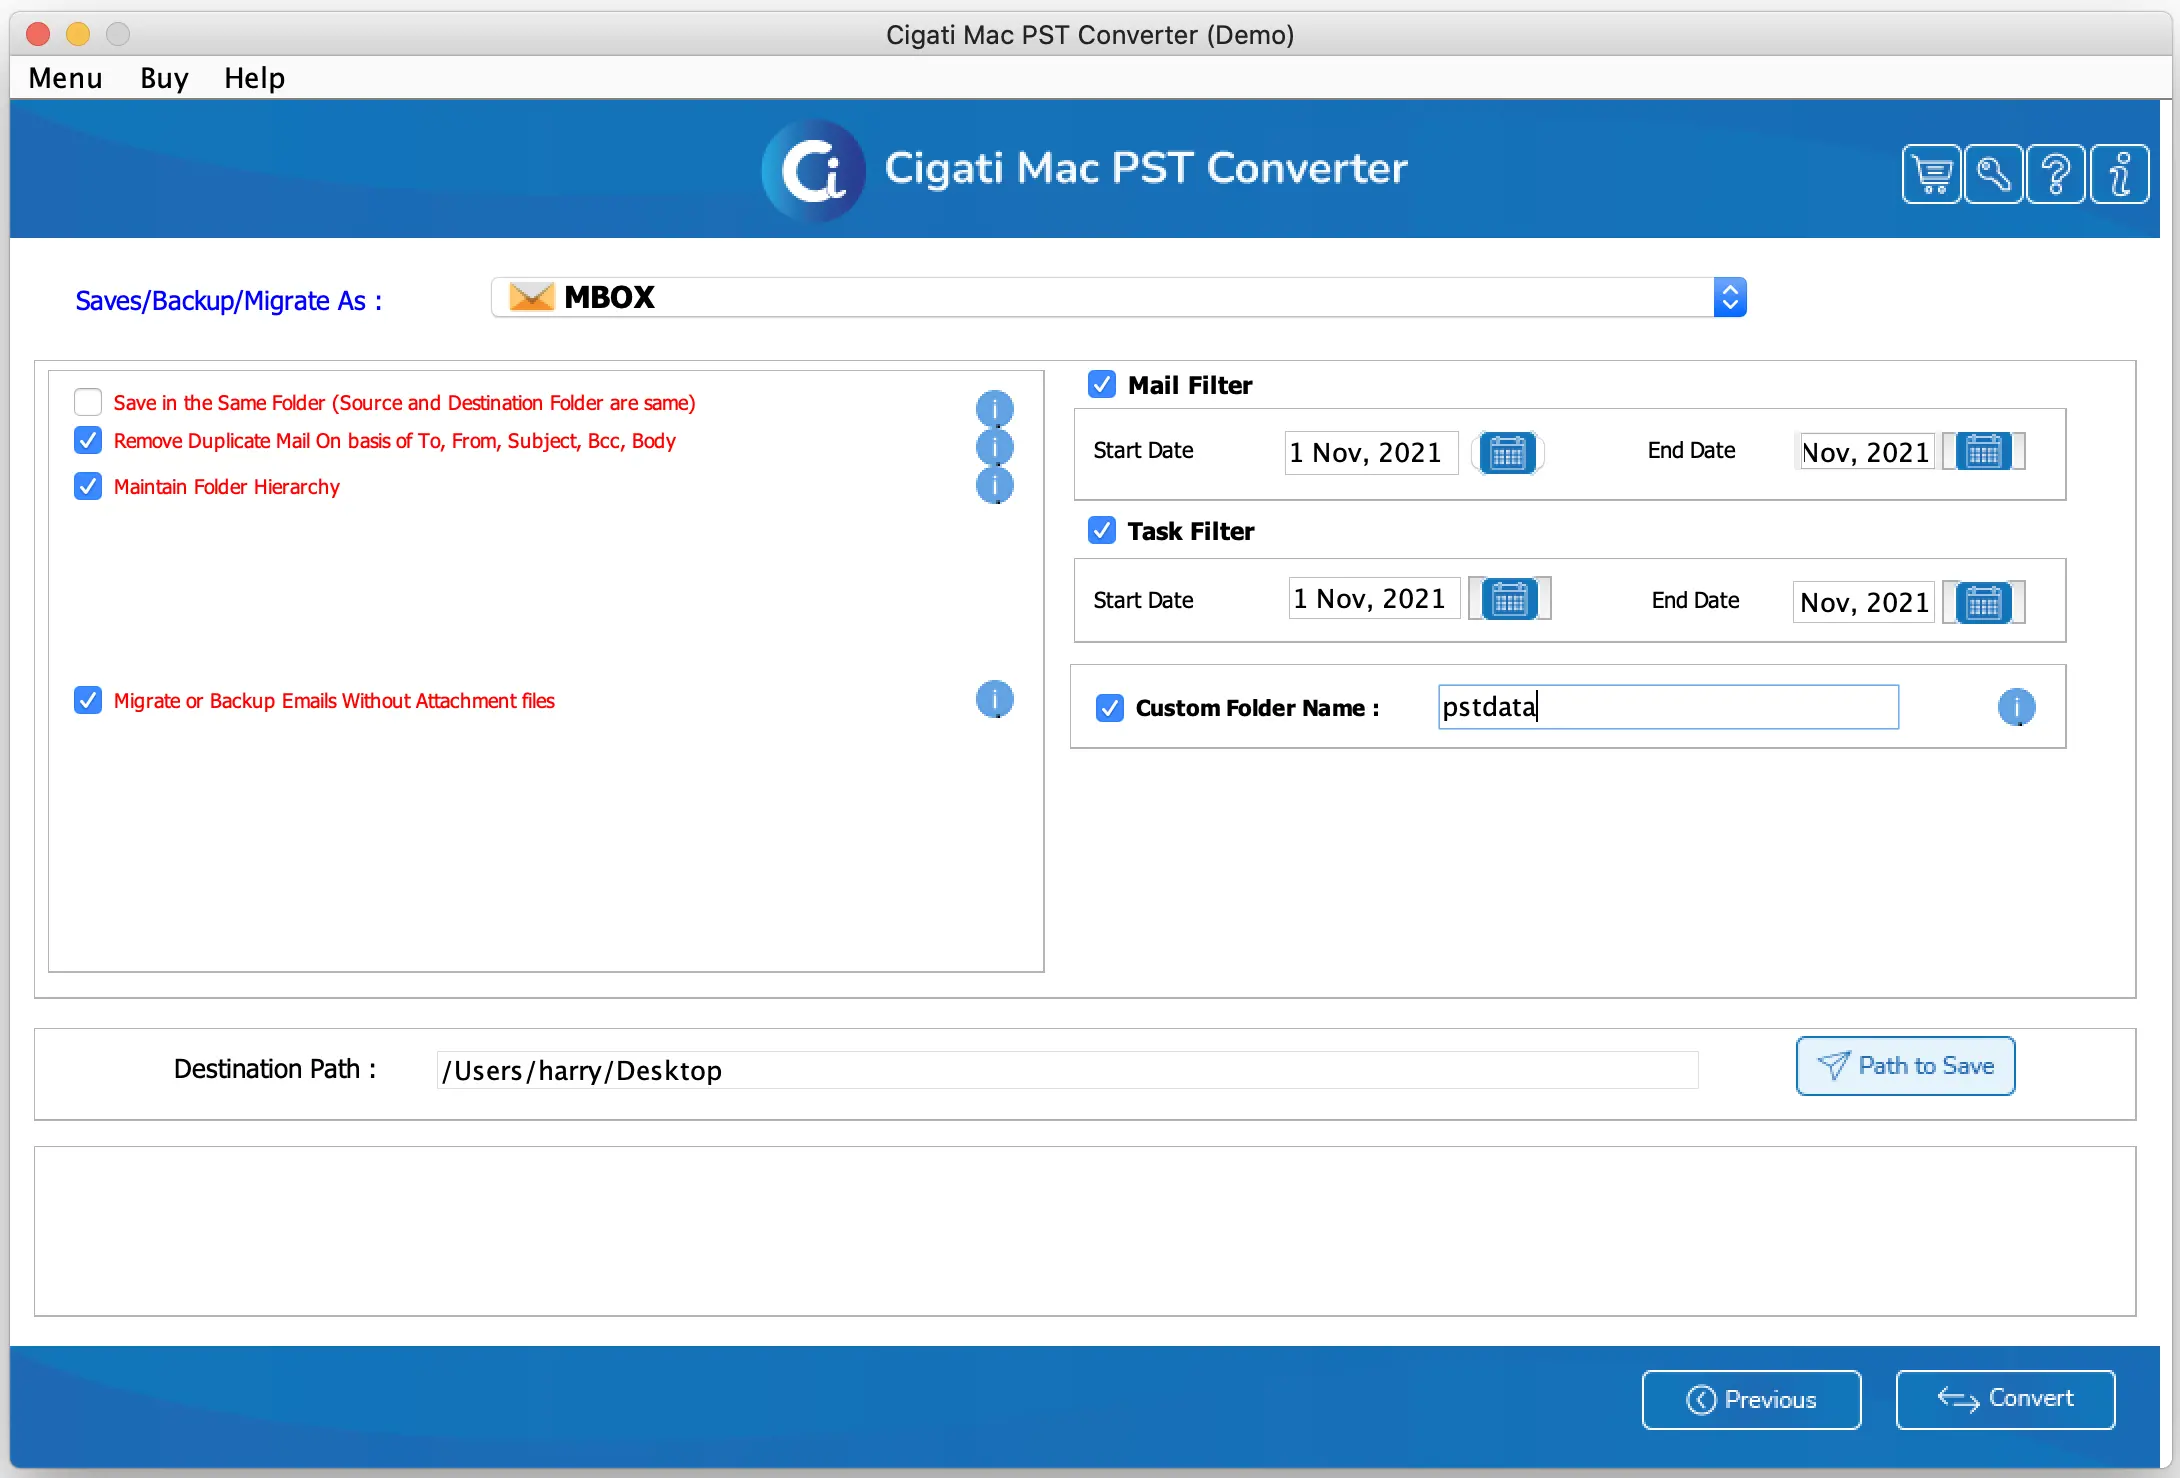
Task: Show info for Migrate Without Attachment files
Action: [x=994, y=699]
